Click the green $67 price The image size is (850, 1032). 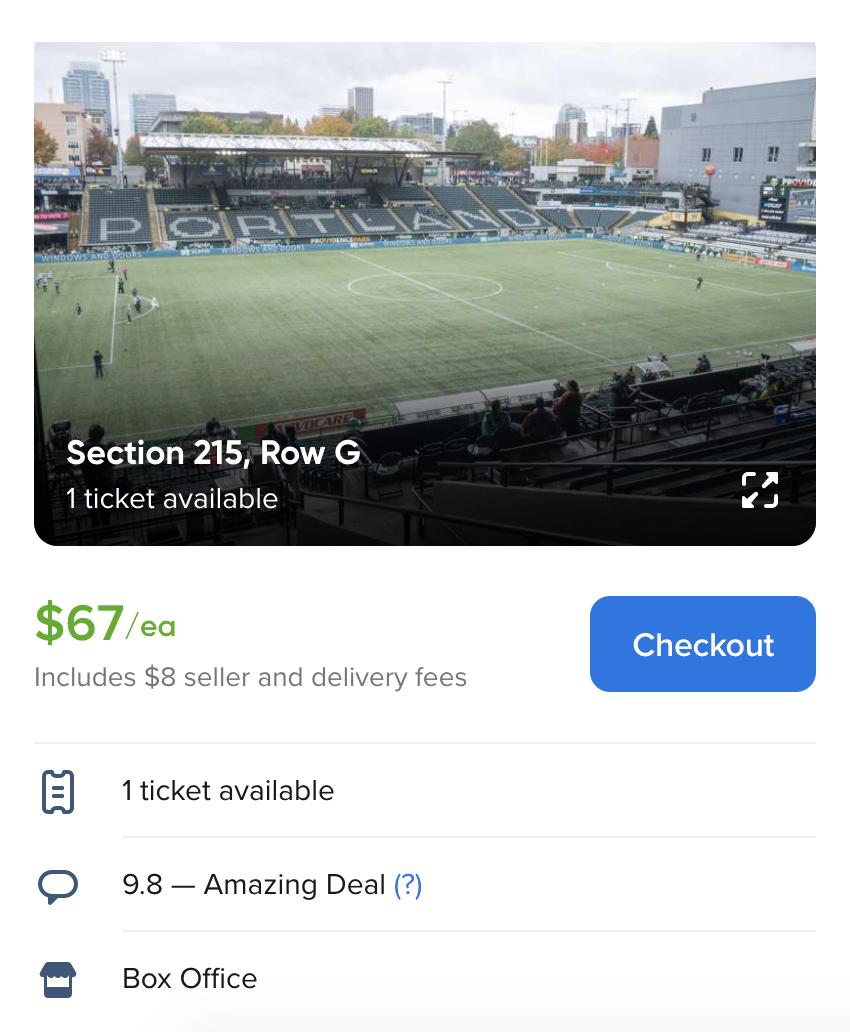coord(79,623)
